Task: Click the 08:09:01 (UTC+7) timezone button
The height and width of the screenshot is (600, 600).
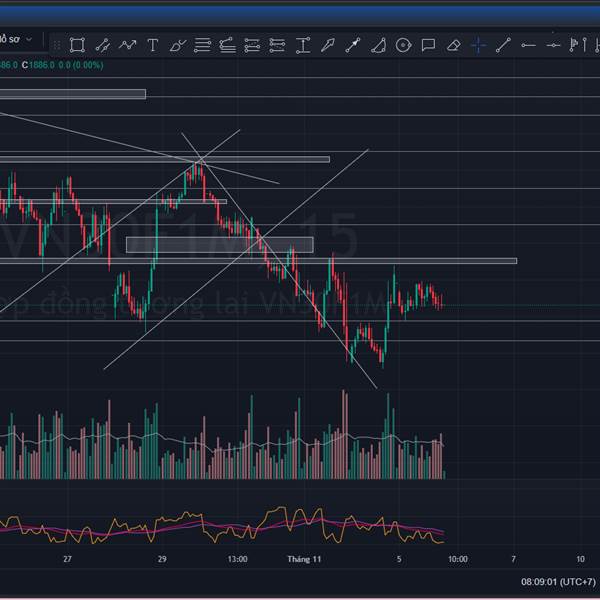Action: click(558, 582)
